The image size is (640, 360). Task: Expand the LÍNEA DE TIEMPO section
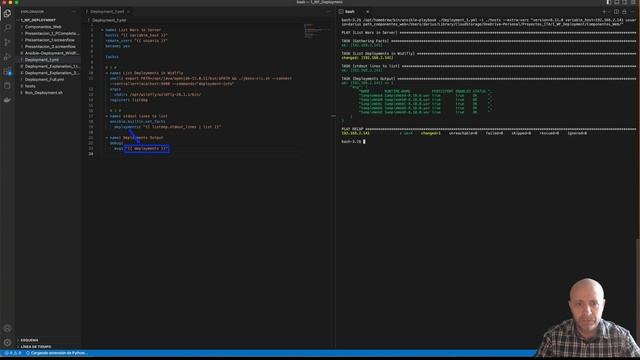coord(36,347)
